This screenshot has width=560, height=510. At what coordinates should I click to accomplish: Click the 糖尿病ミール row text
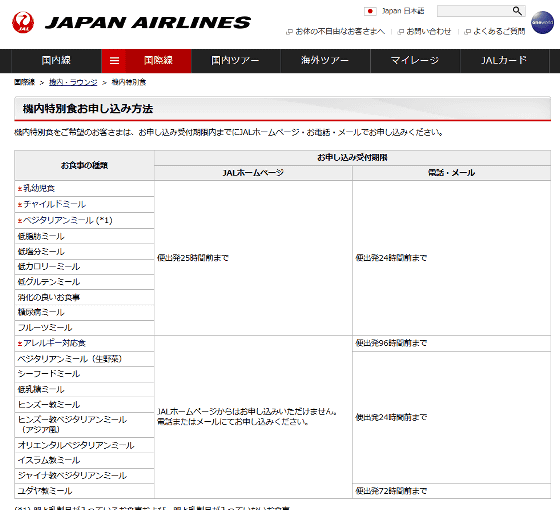pyautogui.click(x=41, y=312)
